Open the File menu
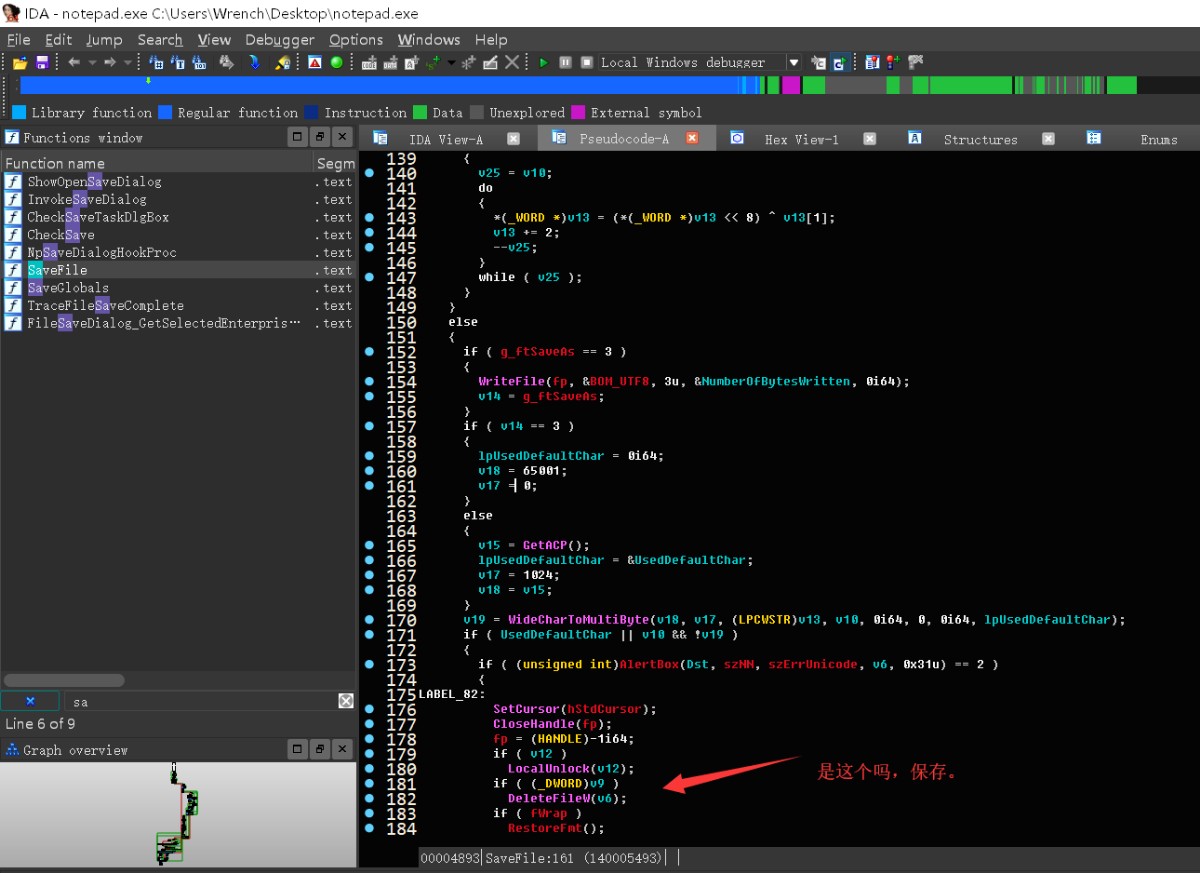The image size is (1200, 873). point(19,40)
